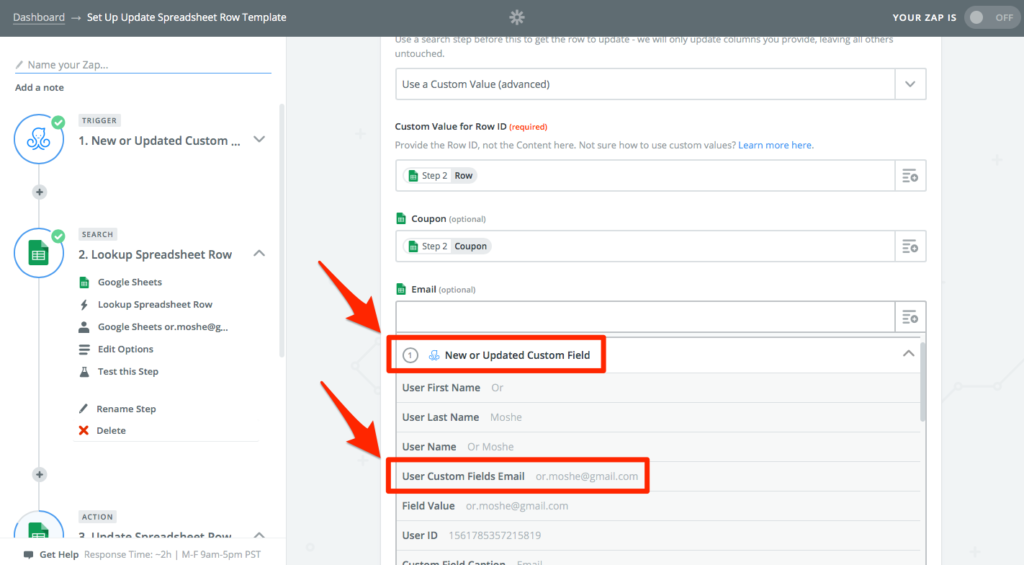Click the Test this Step flask icon

pyautogui.click(x=84, y=372)
